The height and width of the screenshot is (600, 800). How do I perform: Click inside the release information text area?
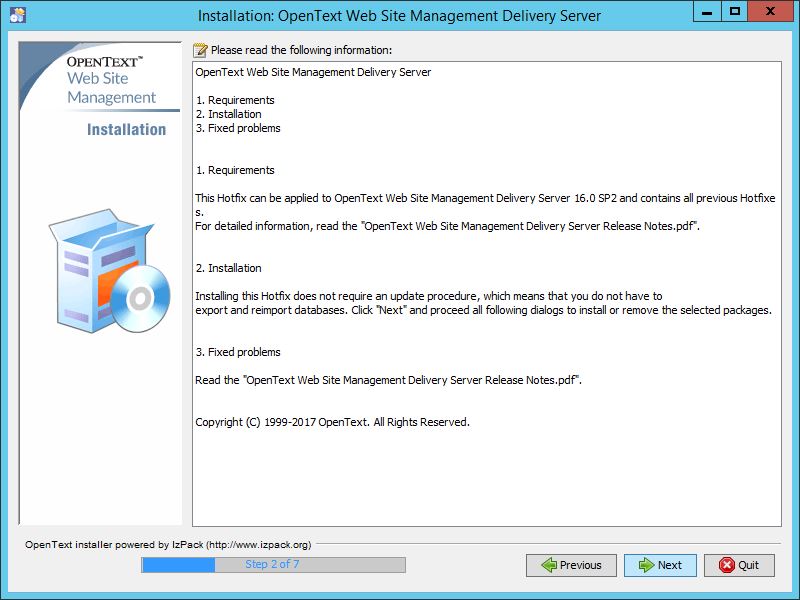[487, 294]
